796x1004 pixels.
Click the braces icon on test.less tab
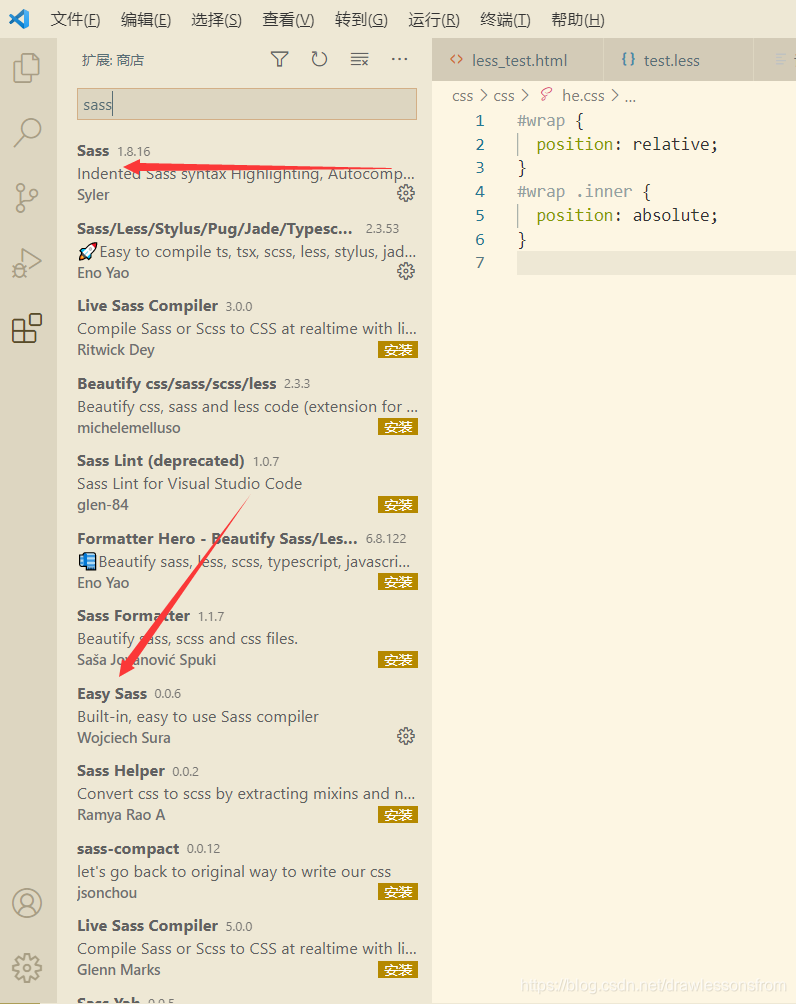628,60
